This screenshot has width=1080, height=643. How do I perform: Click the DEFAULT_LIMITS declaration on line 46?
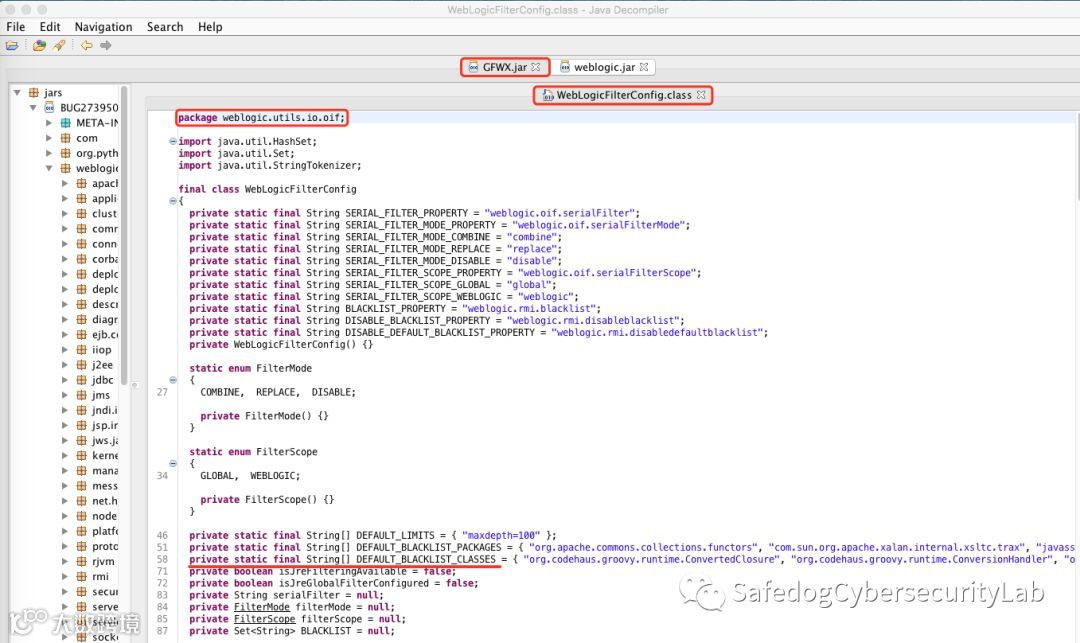point(373,535)
